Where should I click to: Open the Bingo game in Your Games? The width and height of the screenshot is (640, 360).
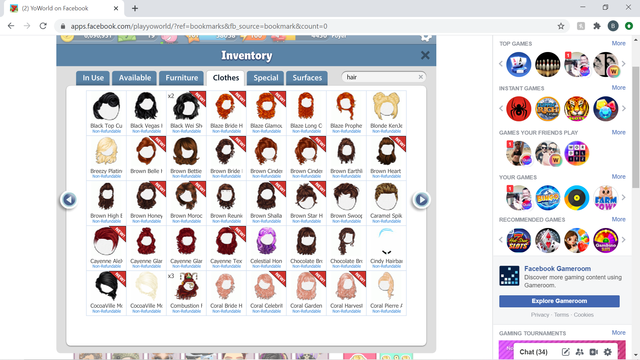[x=548, y=198]
